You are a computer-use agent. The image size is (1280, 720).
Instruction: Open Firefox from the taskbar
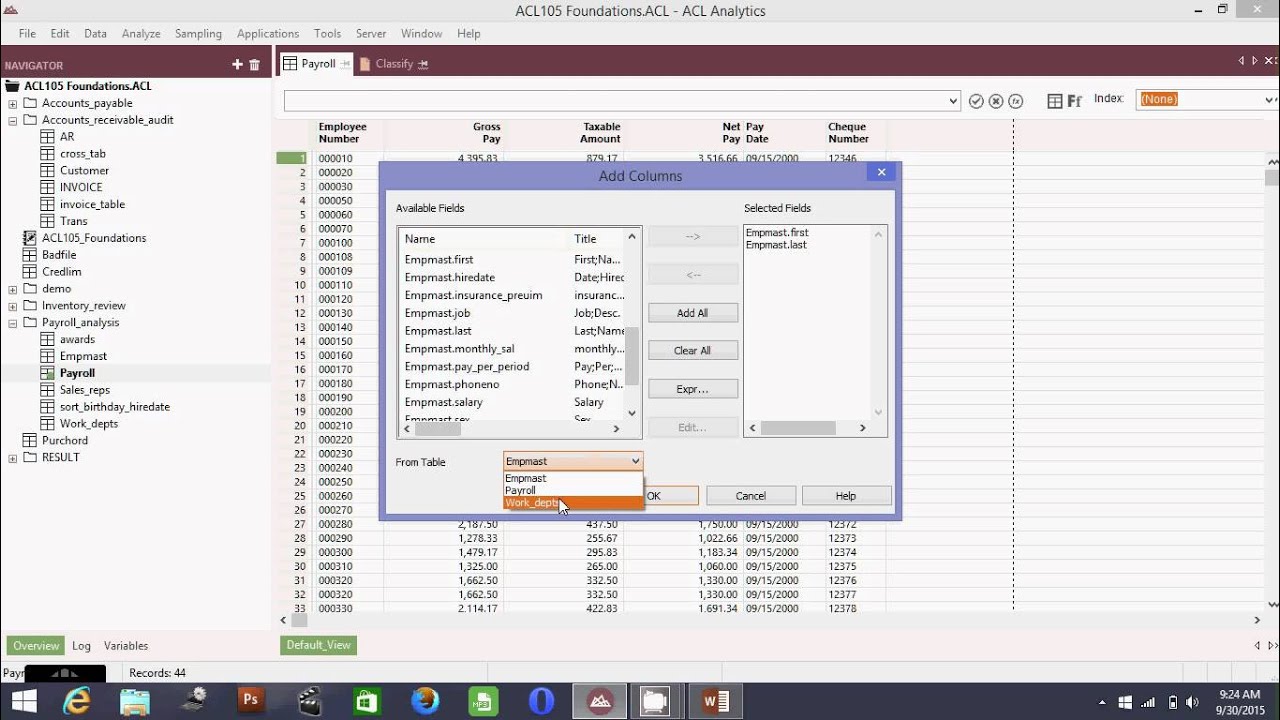pos(425,701)
